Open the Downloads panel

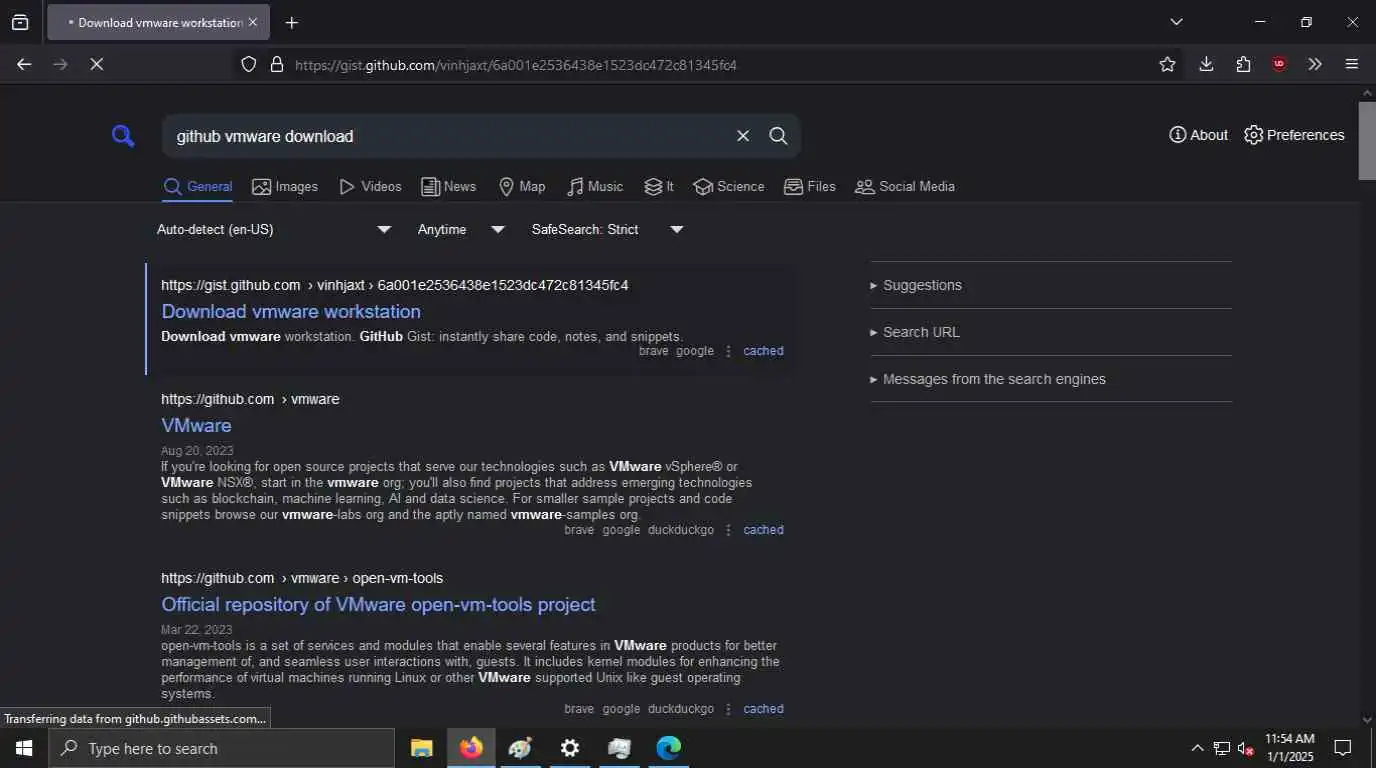pos(1206,64)
